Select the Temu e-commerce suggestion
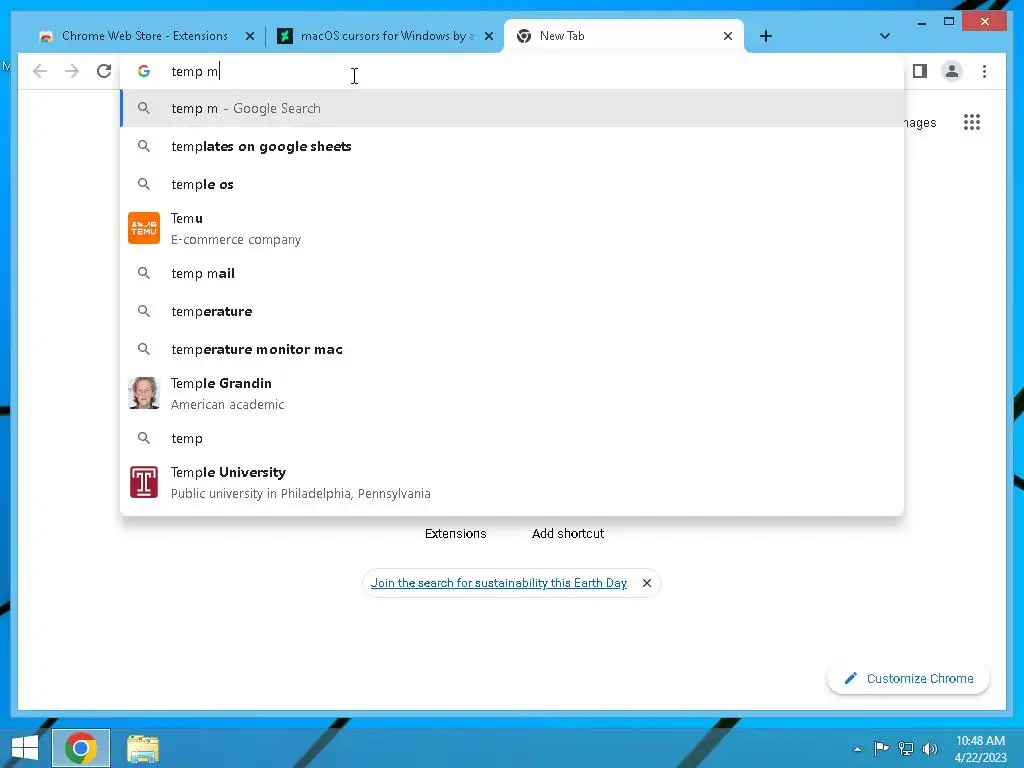 coord(513,229)
